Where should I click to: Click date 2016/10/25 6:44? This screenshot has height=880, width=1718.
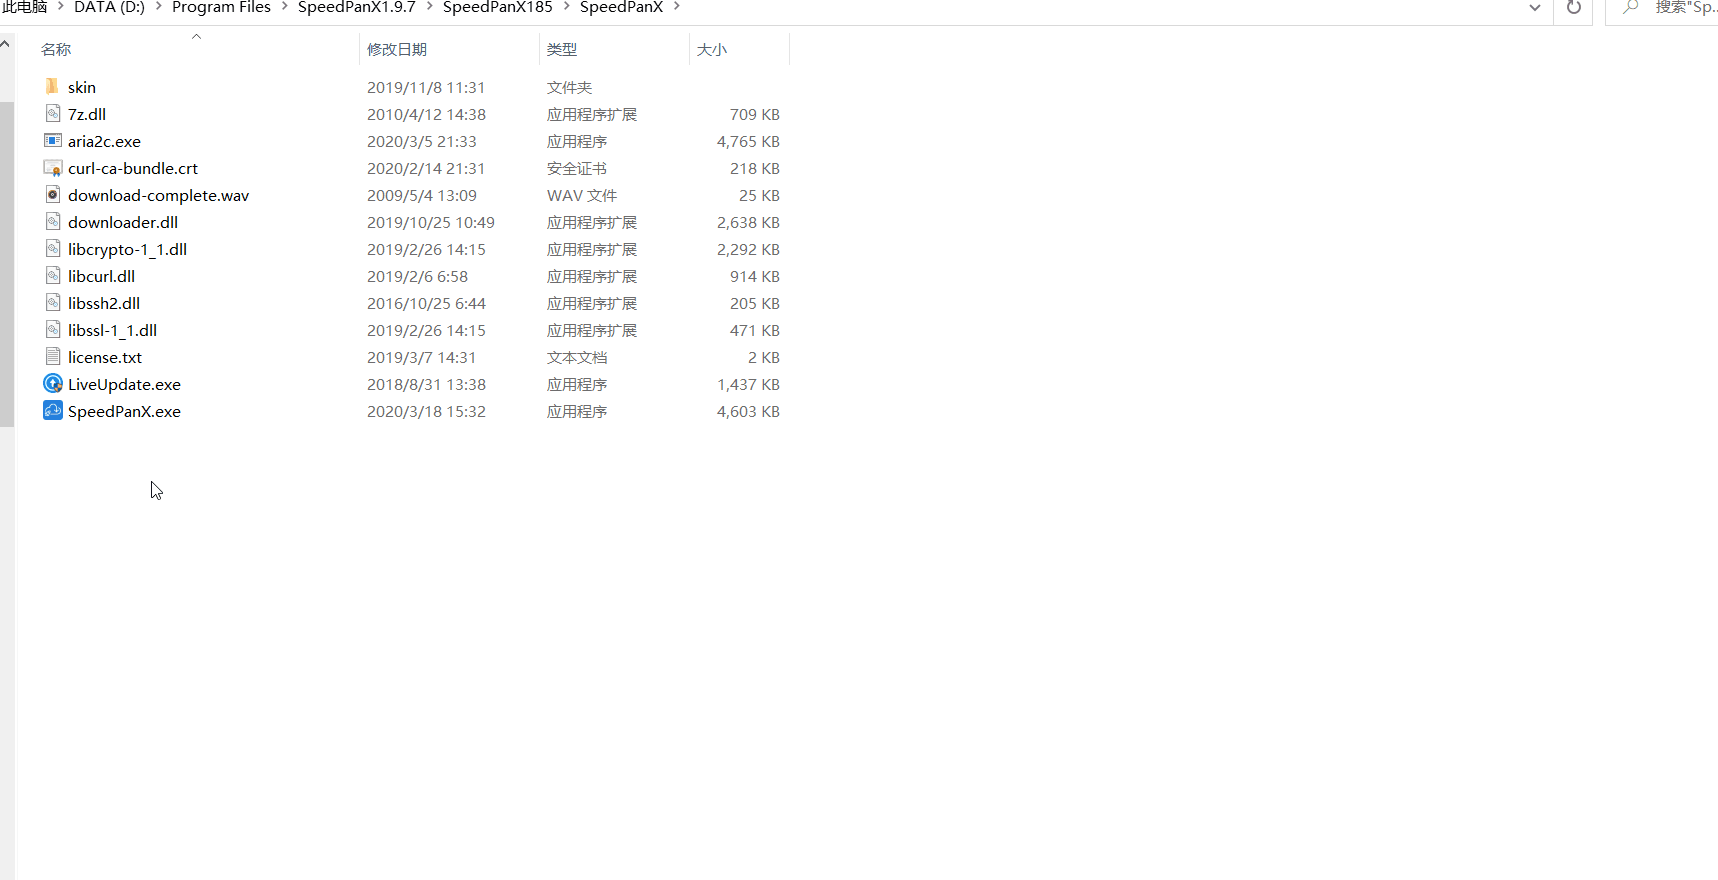(x=426, y=303)
